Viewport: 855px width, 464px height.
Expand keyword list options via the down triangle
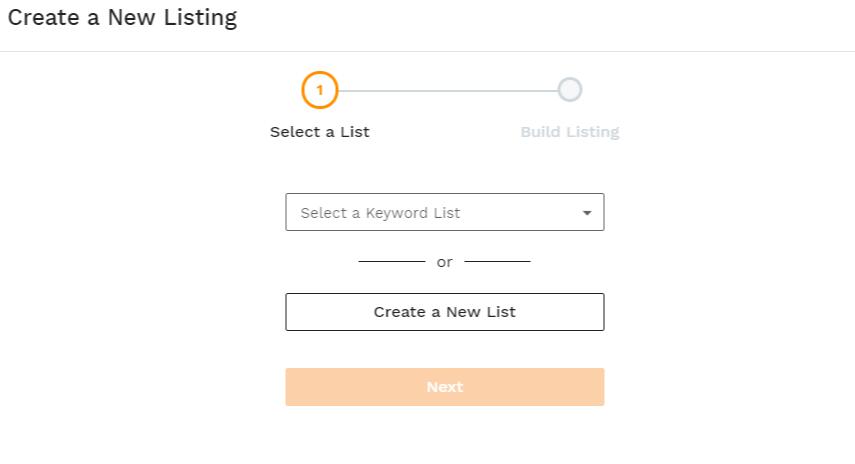tap(587, 213)
